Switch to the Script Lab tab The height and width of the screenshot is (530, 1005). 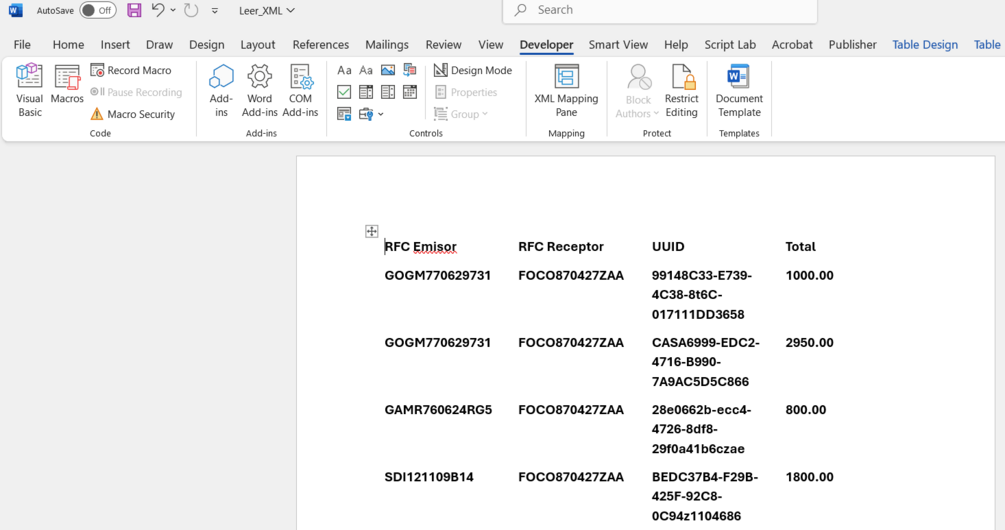730,45
